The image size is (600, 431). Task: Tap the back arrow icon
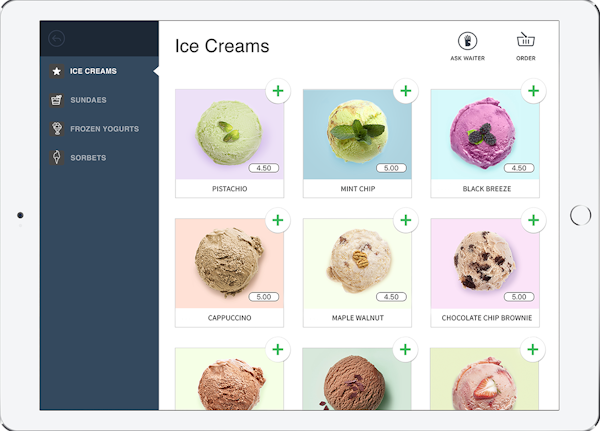57,39
